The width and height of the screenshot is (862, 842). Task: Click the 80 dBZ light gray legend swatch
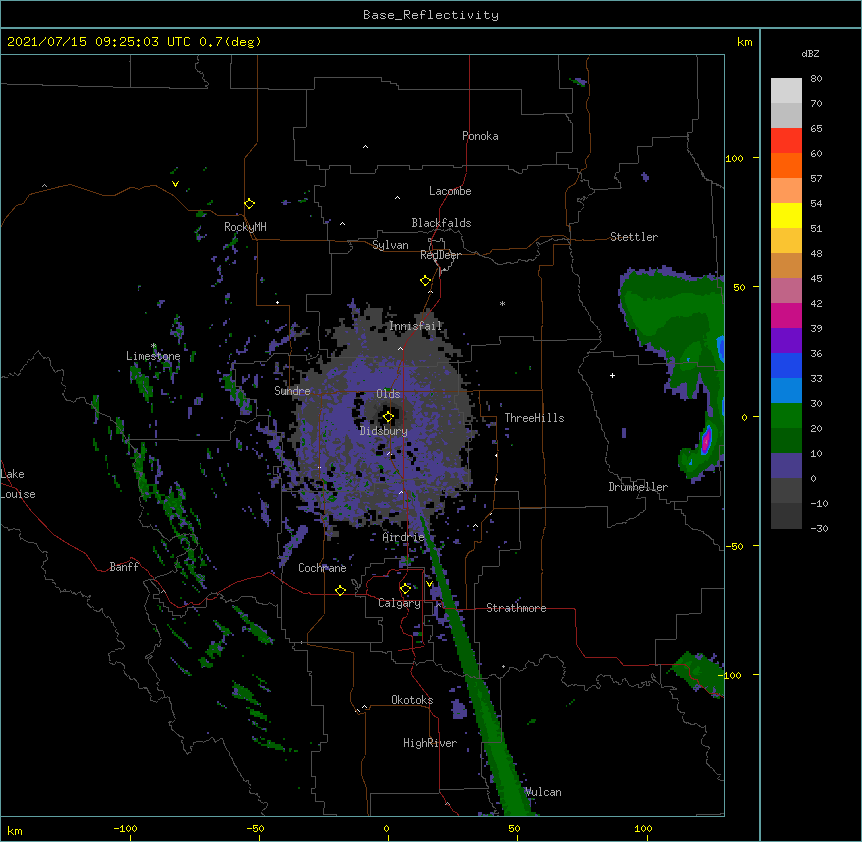pyautogui.click(x=786, y=91)
